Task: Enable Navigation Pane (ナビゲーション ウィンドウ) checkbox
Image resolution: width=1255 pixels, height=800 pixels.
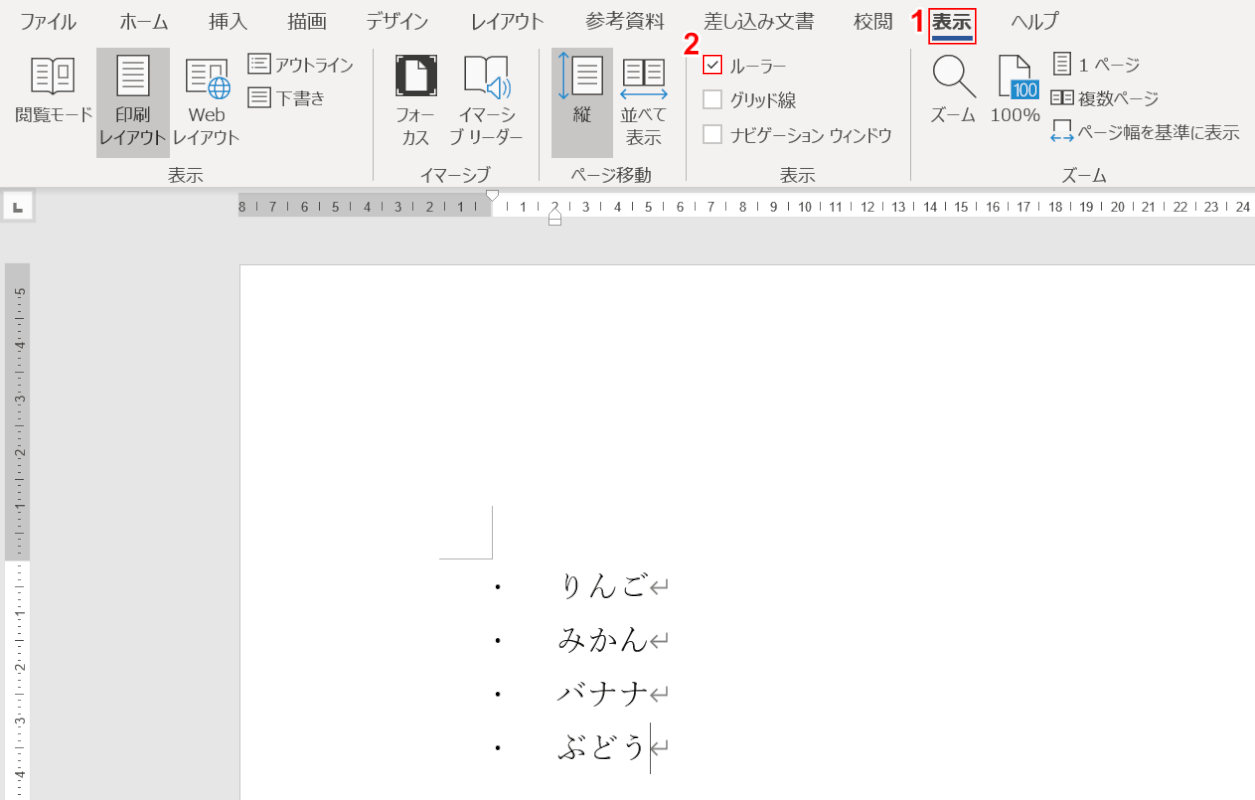Action: [x=712, y=134]
